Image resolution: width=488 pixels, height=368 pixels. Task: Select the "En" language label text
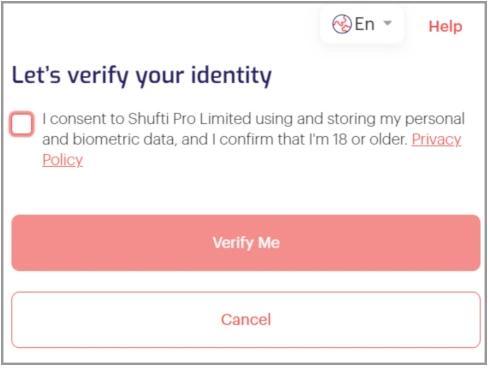point(365,24)
